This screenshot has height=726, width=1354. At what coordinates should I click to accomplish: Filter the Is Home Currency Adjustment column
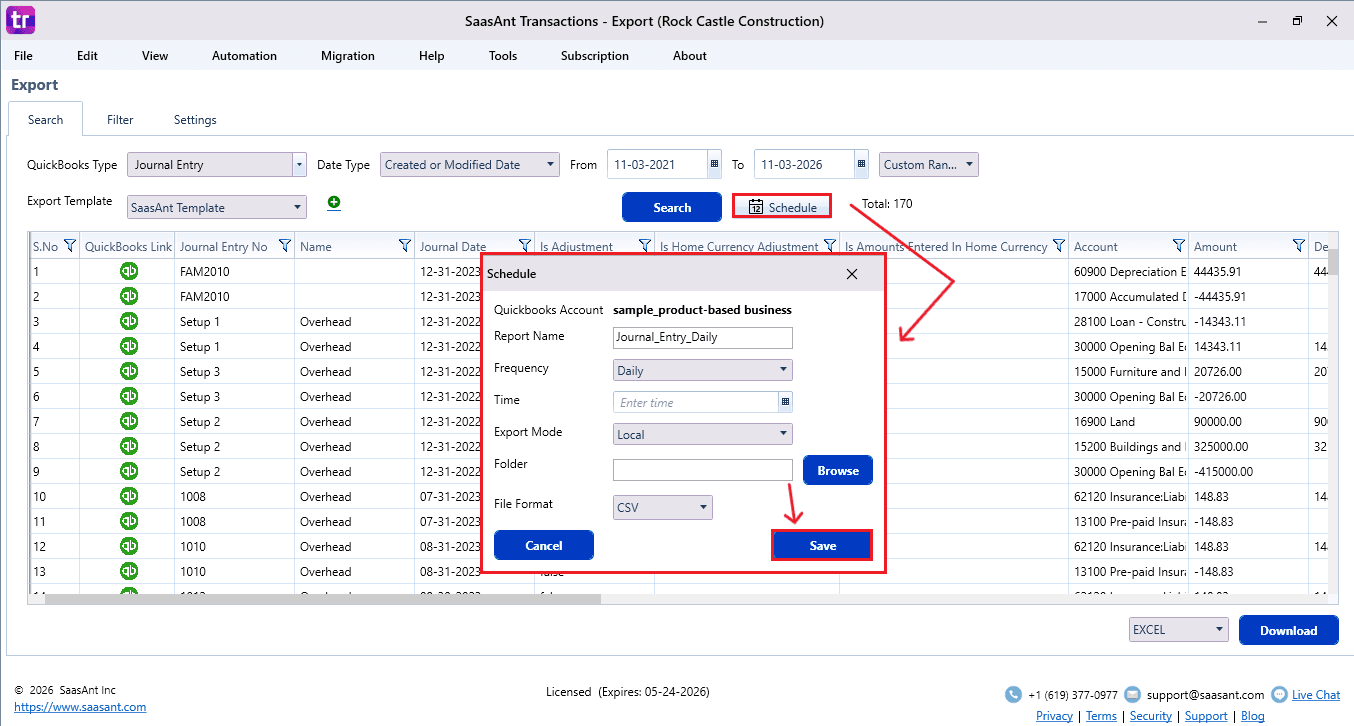[829, 246]
